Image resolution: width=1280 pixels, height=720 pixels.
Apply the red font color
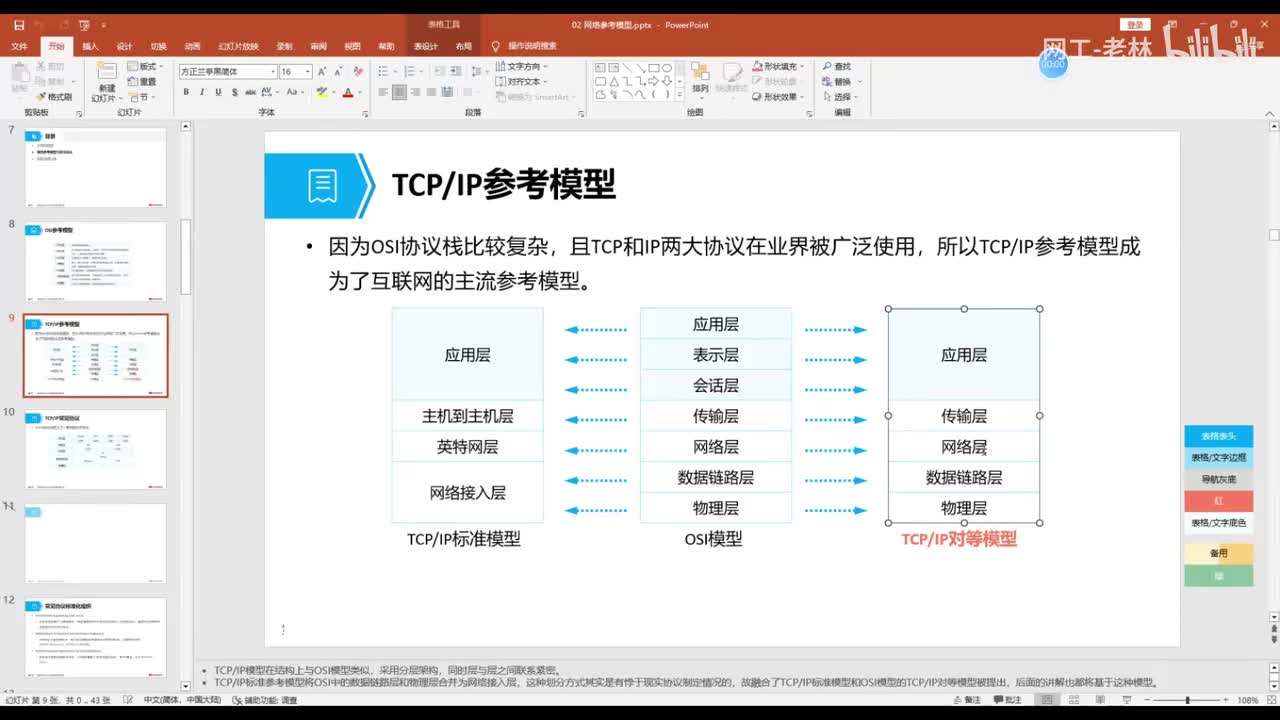[x=347, y=92]
